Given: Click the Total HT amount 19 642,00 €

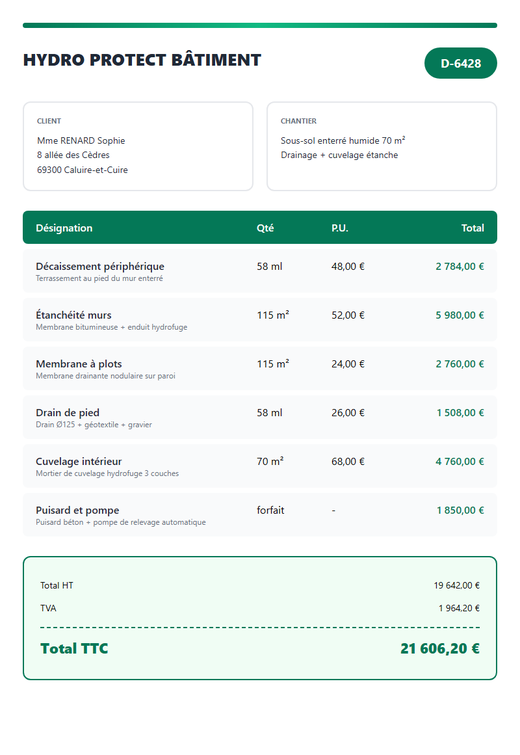Looking at the screenshot, I should tap(456, 586).
